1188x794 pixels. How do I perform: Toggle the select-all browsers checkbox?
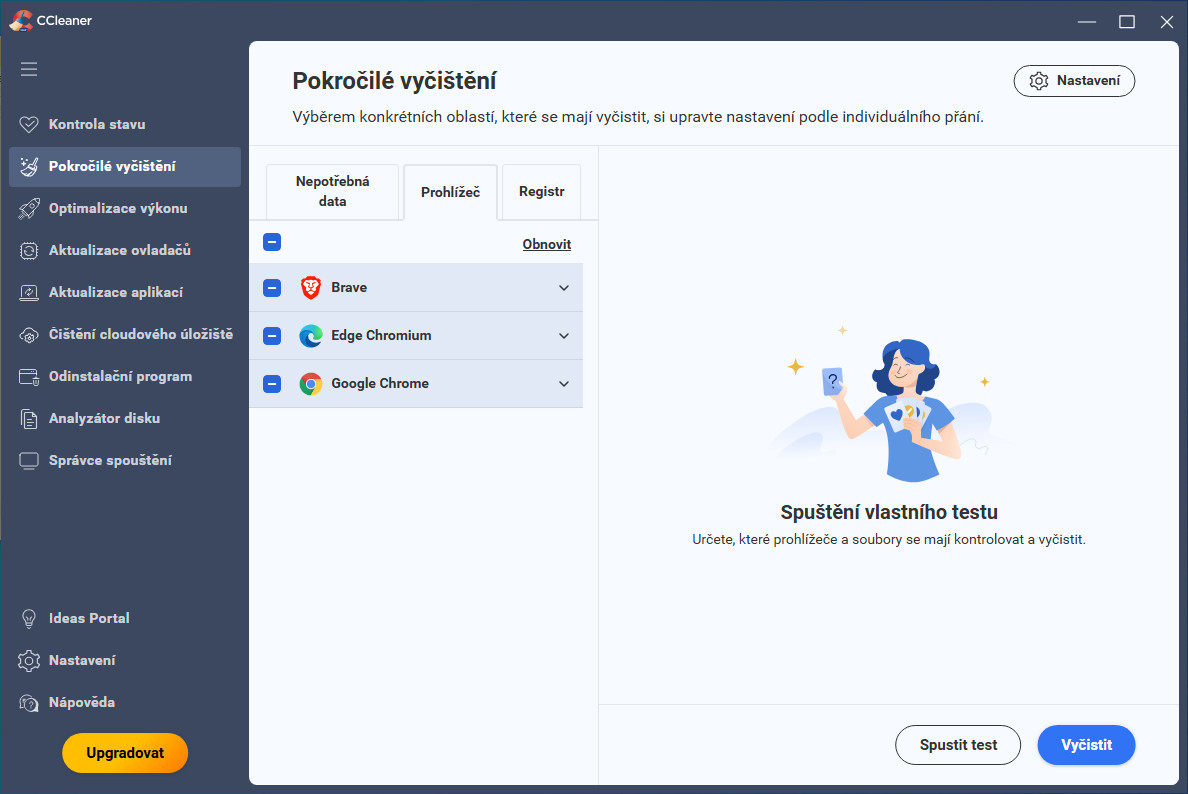(x=272, y=242)
